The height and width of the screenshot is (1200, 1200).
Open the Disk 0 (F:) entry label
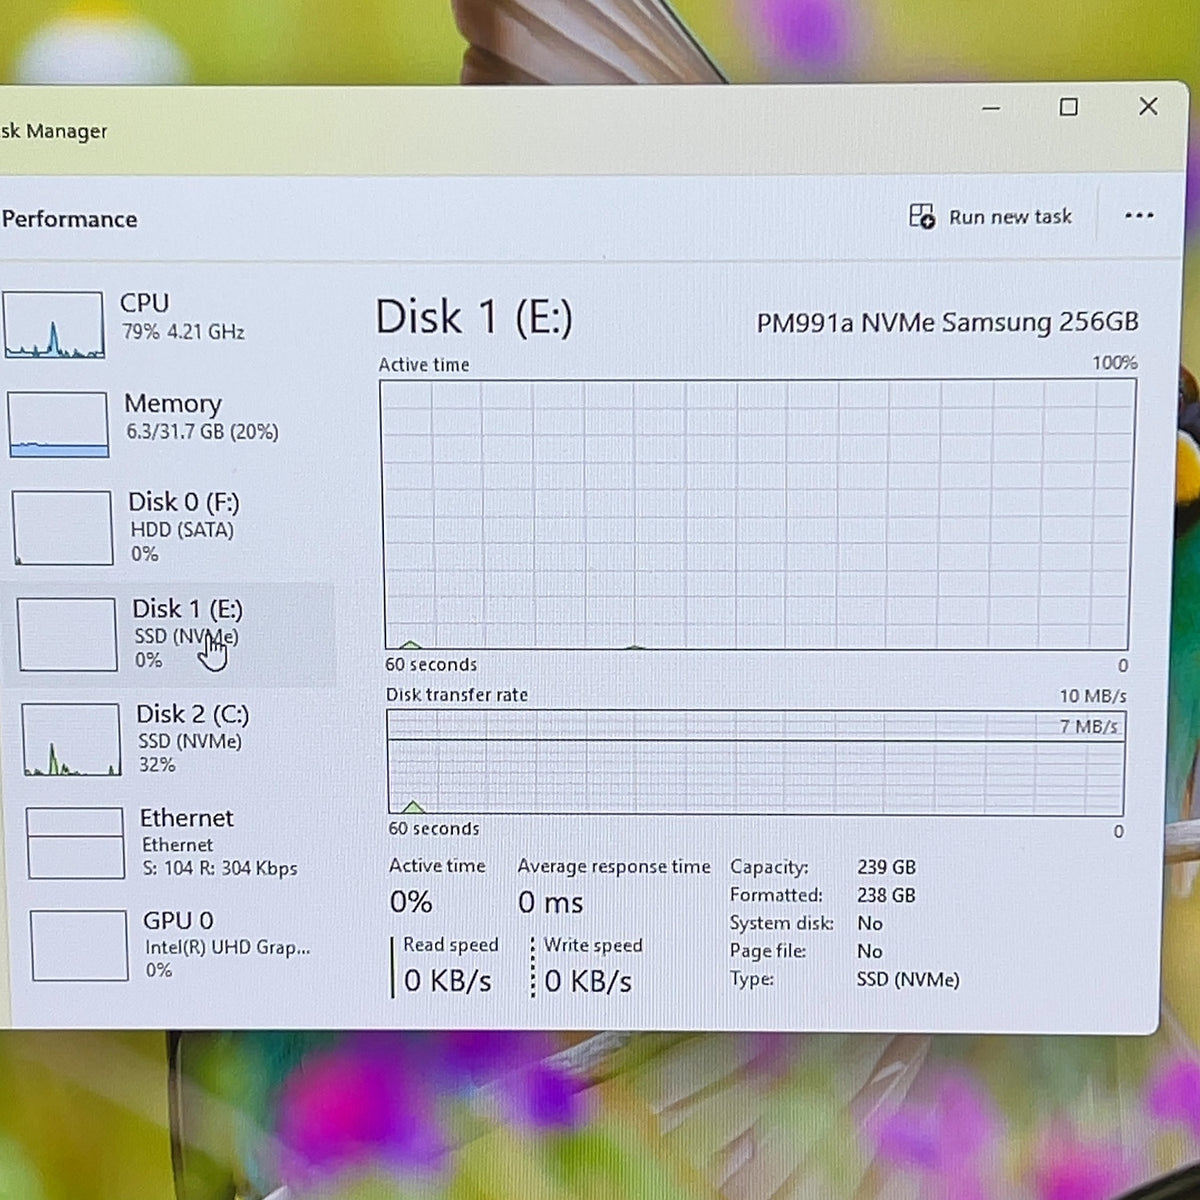[184, 502]
